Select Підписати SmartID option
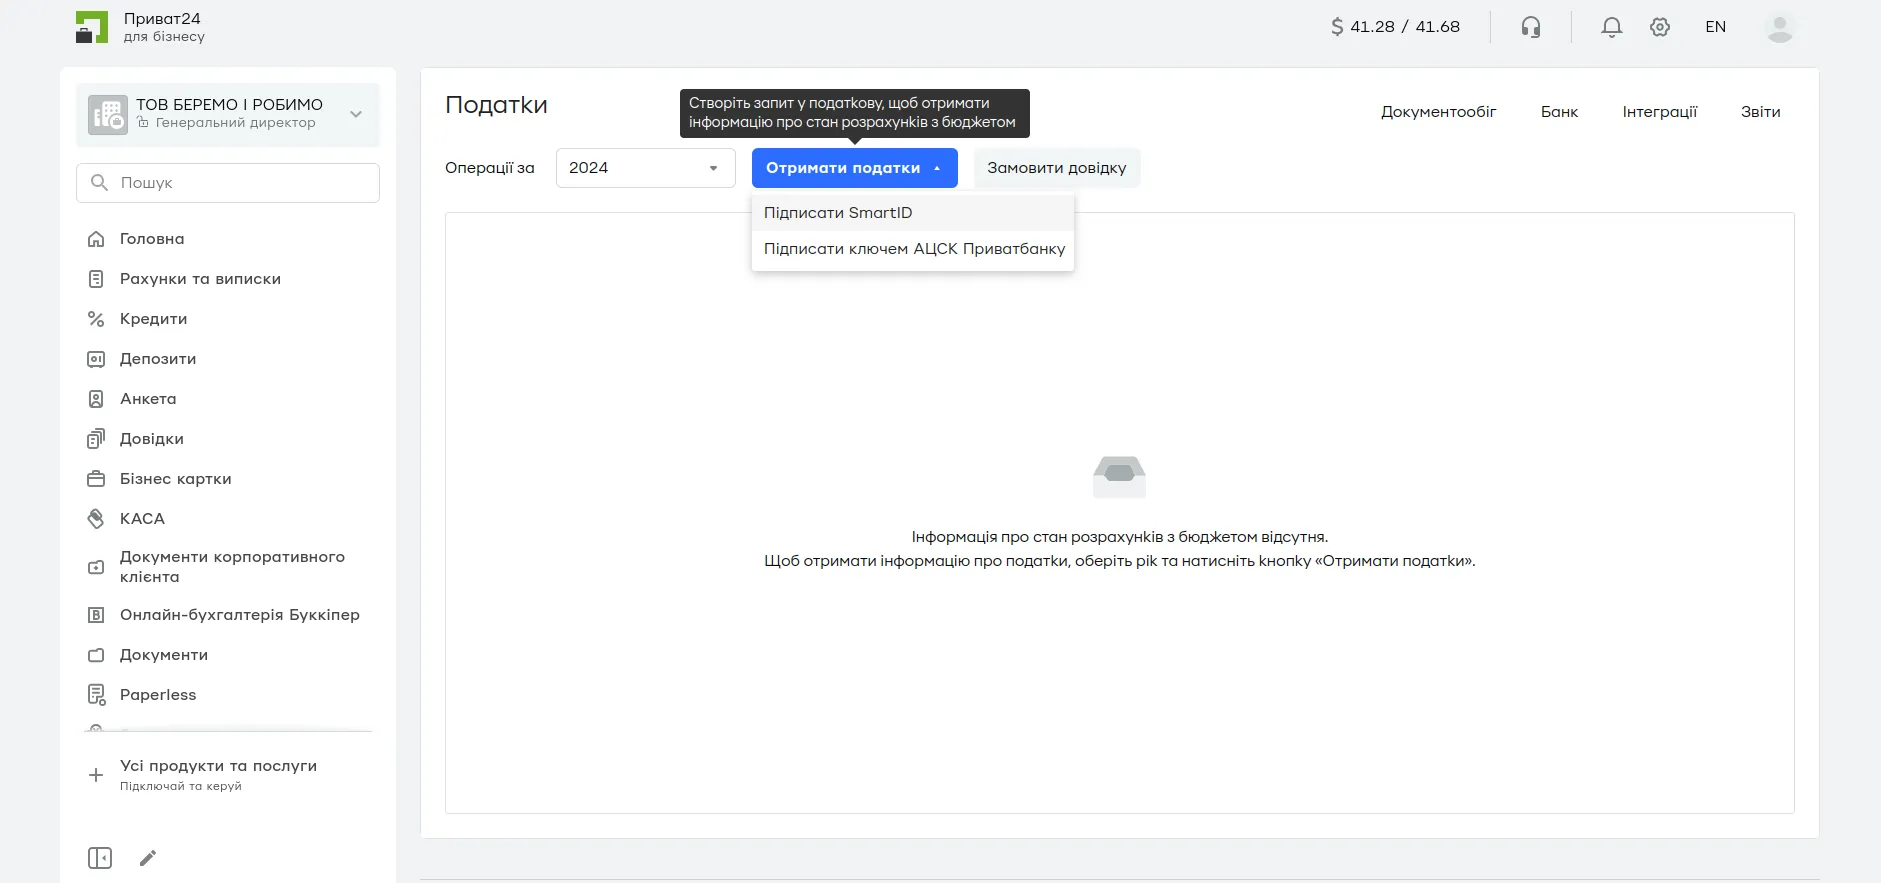 (x=838, y=213)
